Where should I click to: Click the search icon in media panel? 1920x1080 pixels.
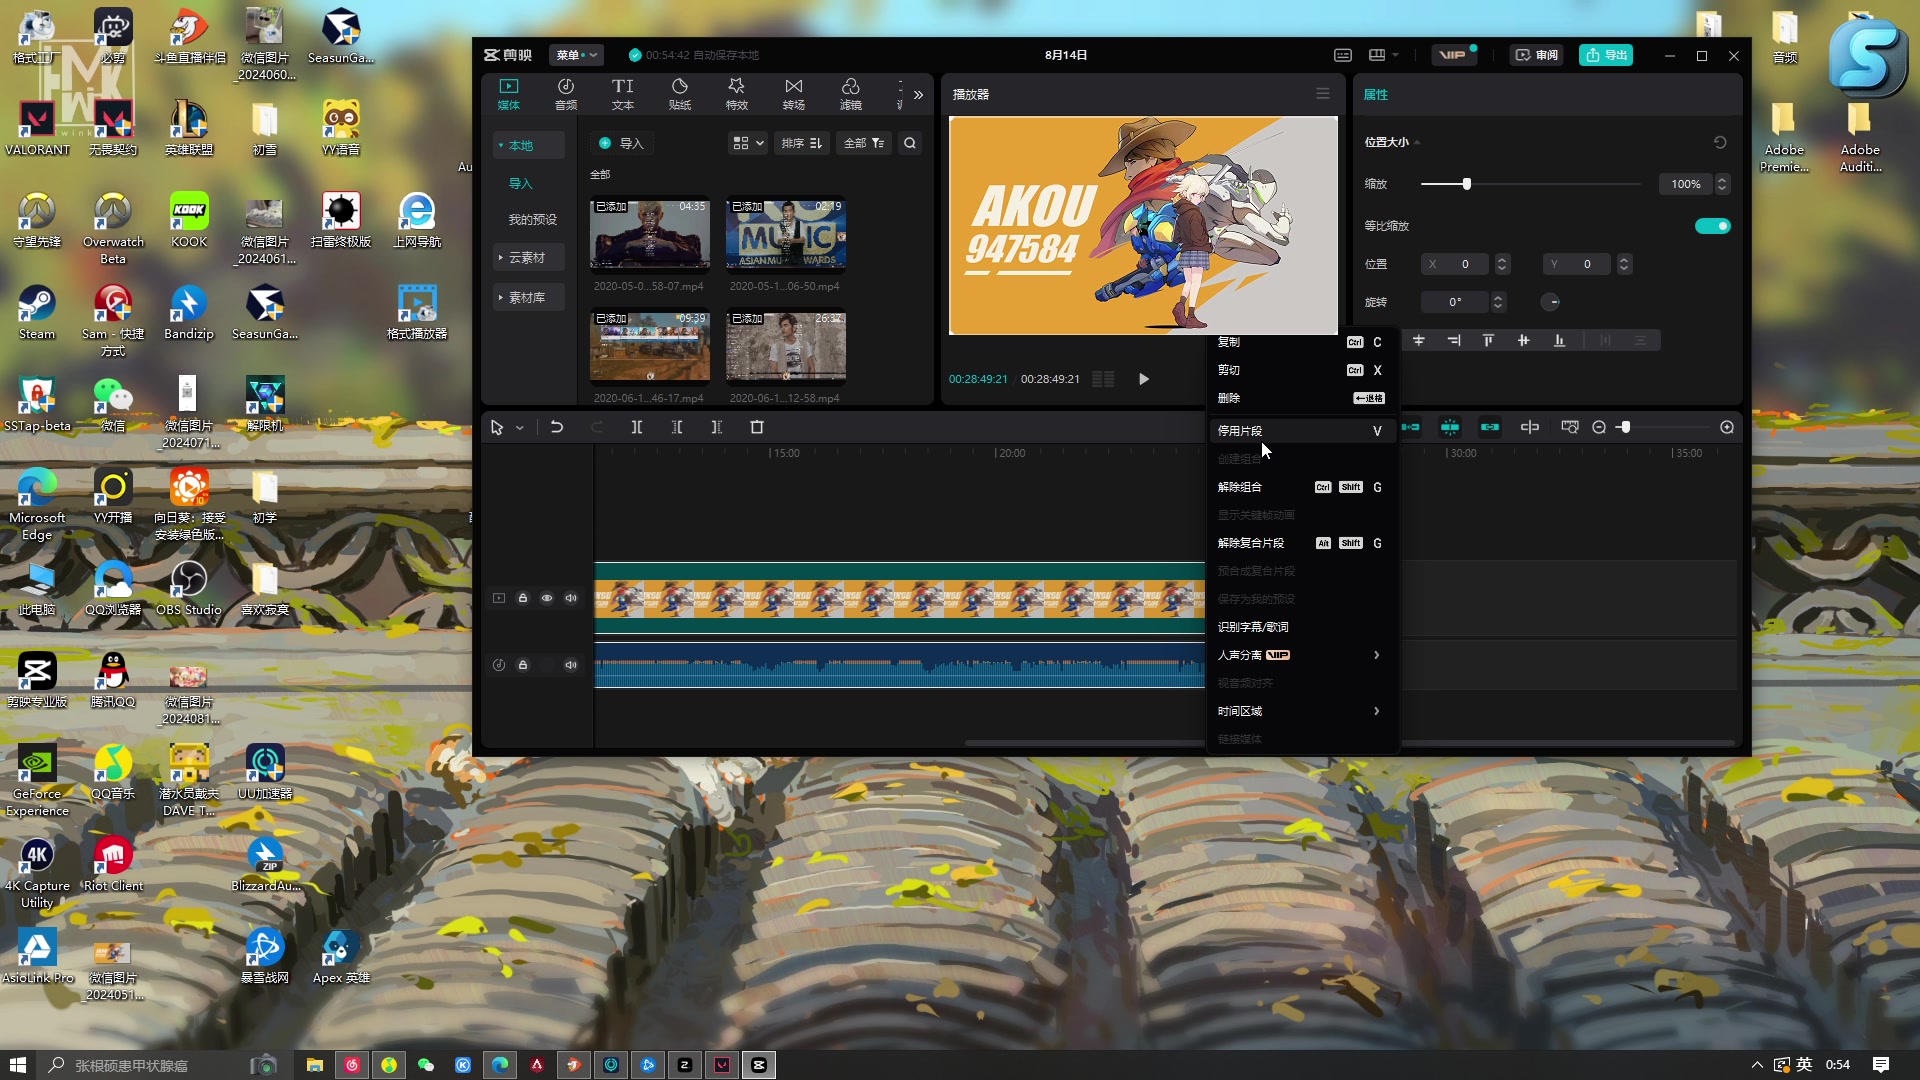(x=910, y=143)
